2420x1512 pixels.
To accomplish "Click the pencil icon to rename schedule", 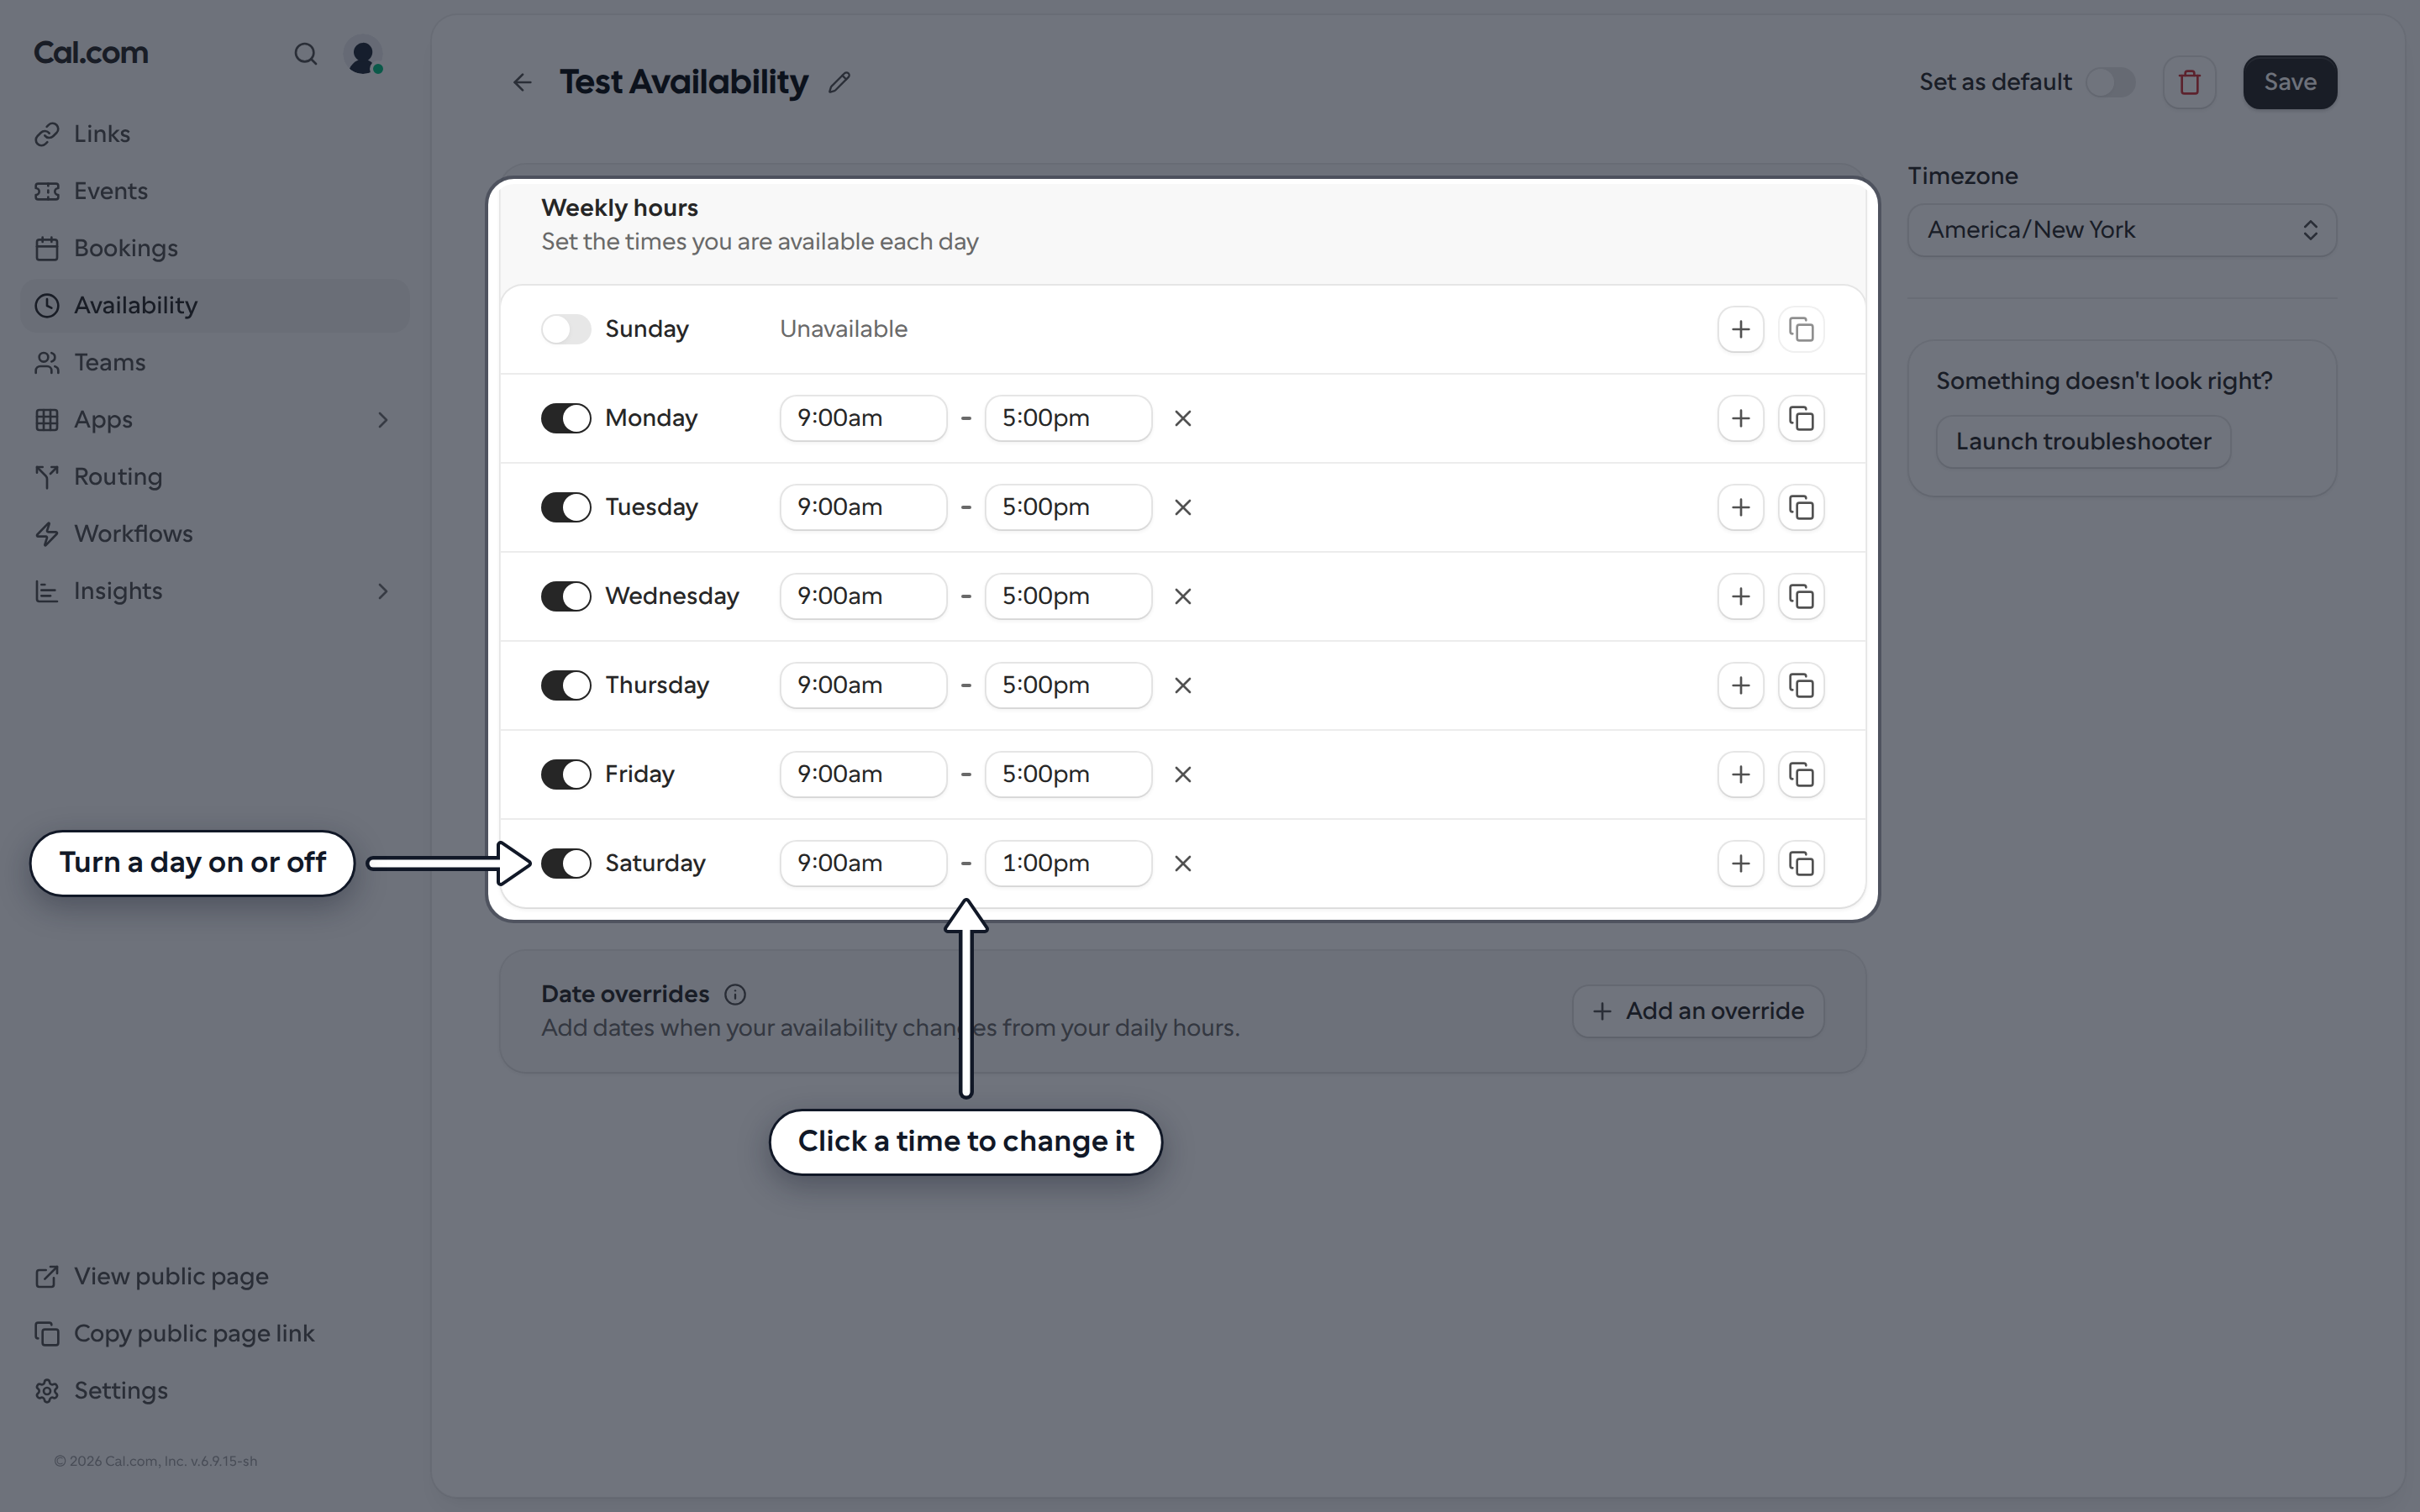I will point(840,82).
